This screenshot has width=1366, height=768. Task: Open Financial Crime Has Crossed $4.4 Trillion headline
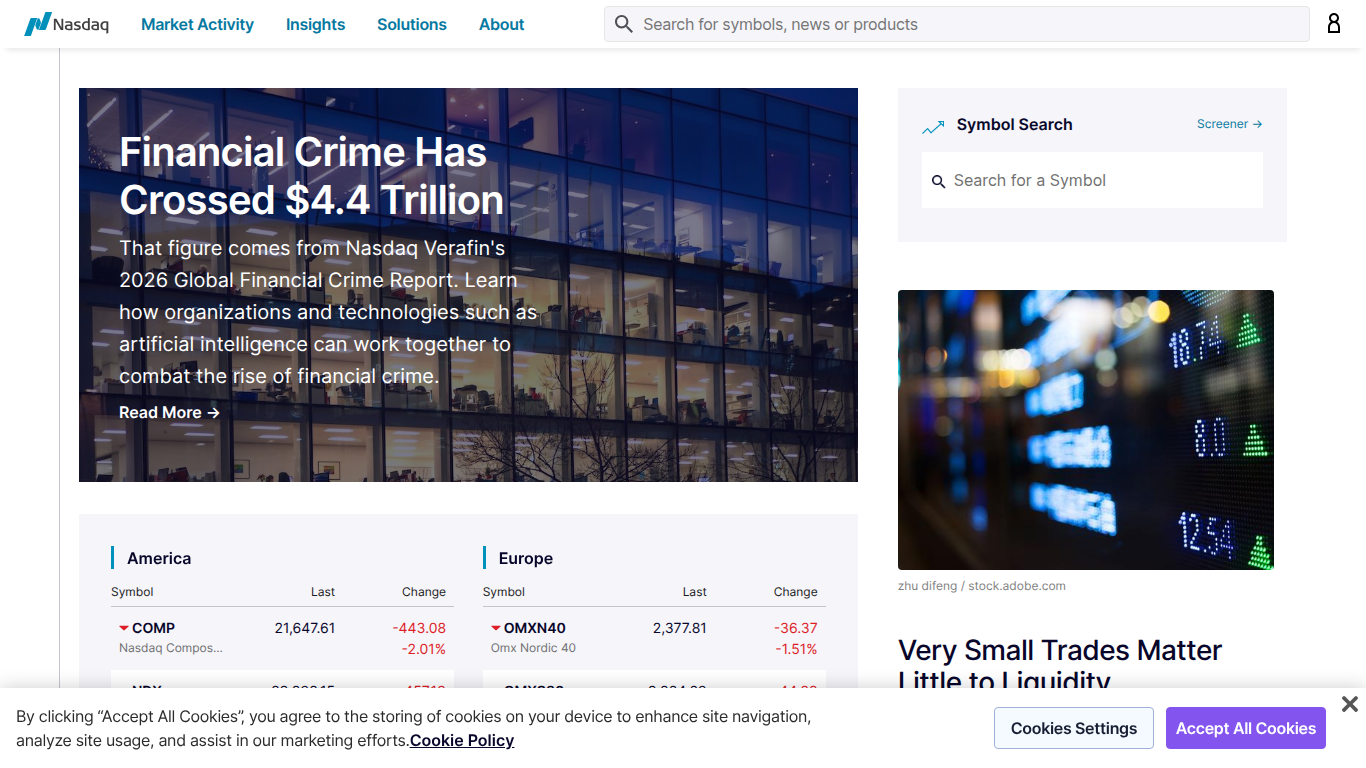click(312, 176)
